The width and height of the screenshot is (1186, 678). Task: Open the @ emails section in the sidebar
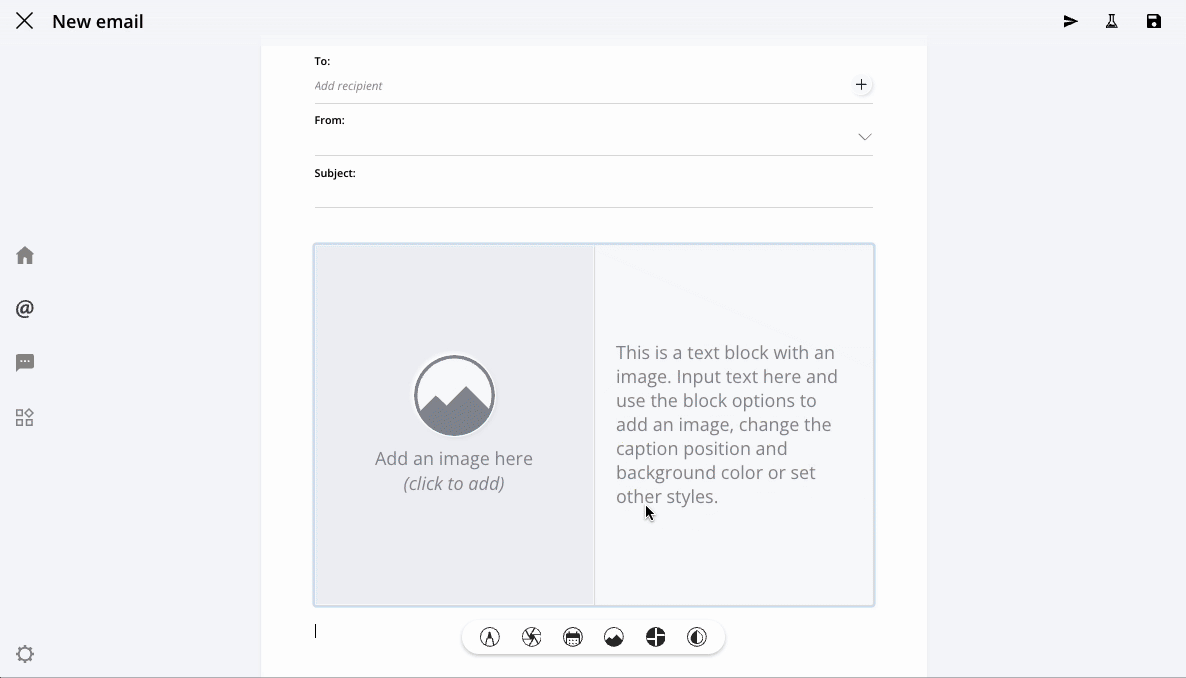point(25,309)
